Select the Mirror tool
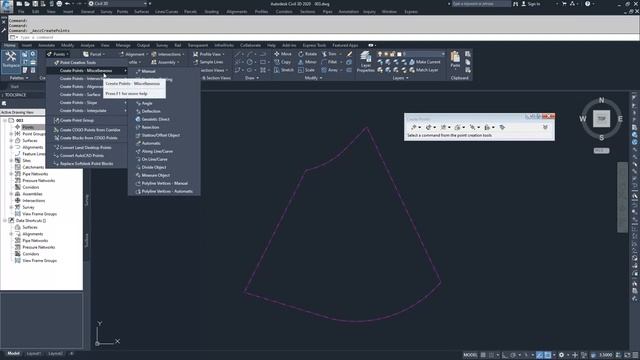This screenshot has height=360, width=640. point(307,62)
